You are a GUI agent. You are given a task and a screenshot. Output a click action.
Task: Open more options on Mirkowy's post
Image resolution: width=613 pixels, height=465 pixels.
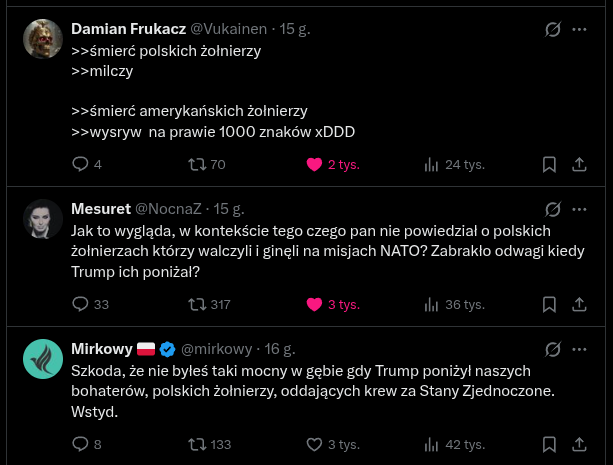click(x=579, y=349)
